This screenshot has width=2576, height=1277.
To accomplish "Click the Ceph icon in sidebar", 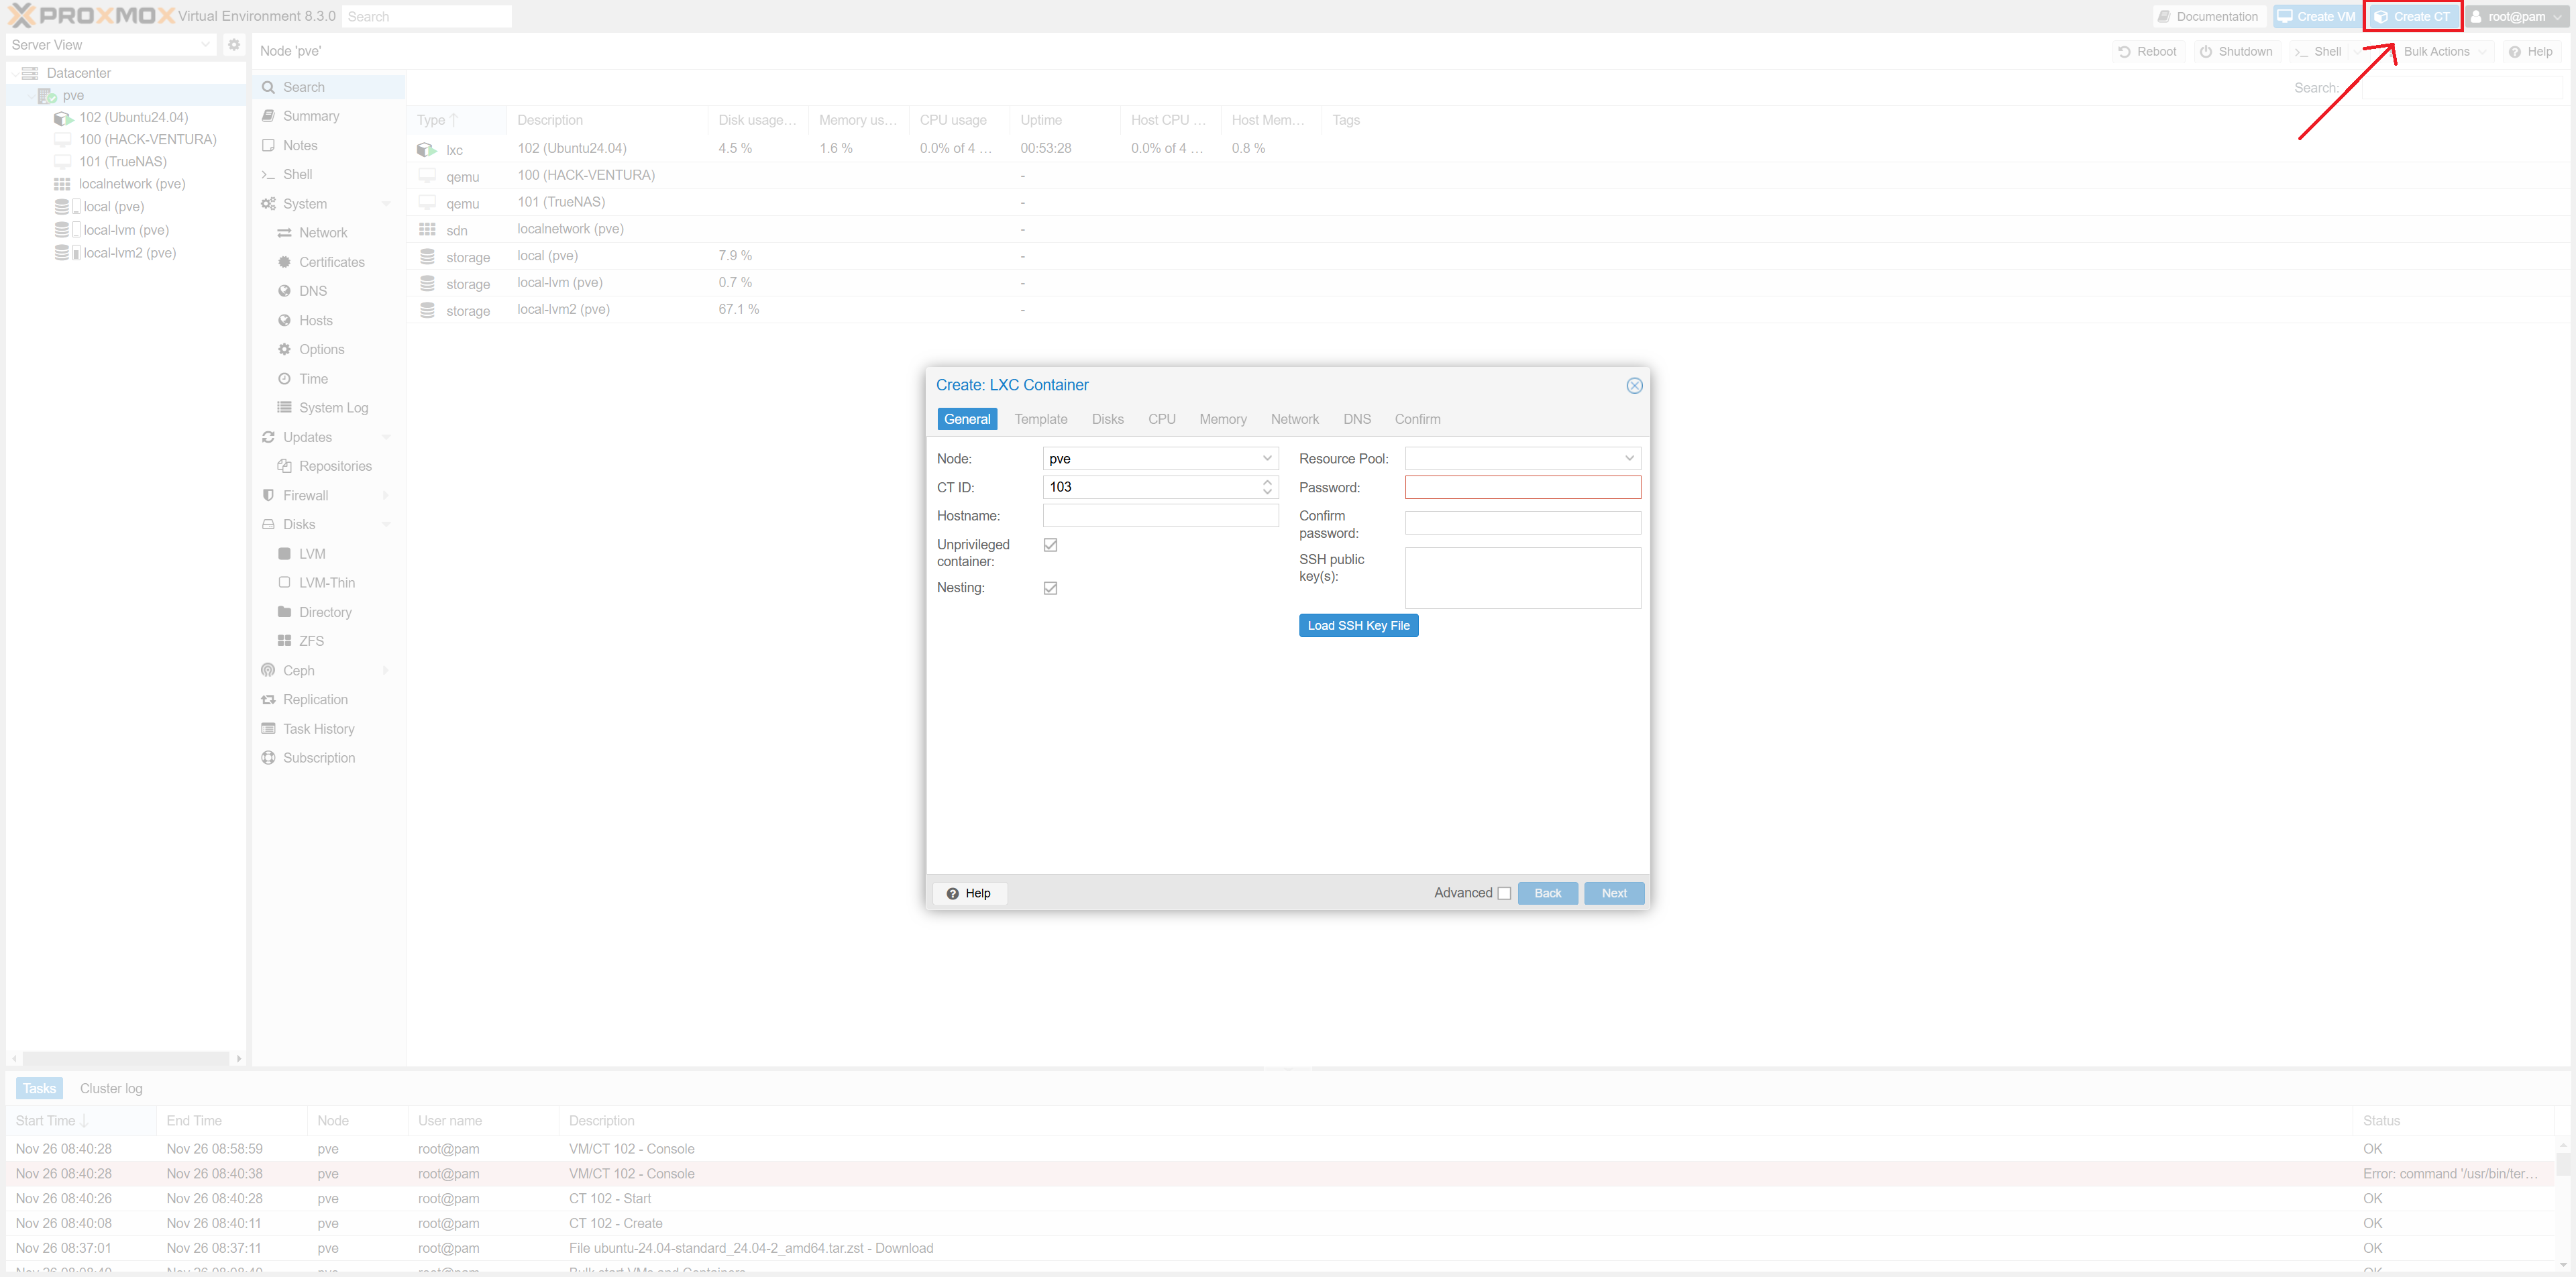I will 268,670.
